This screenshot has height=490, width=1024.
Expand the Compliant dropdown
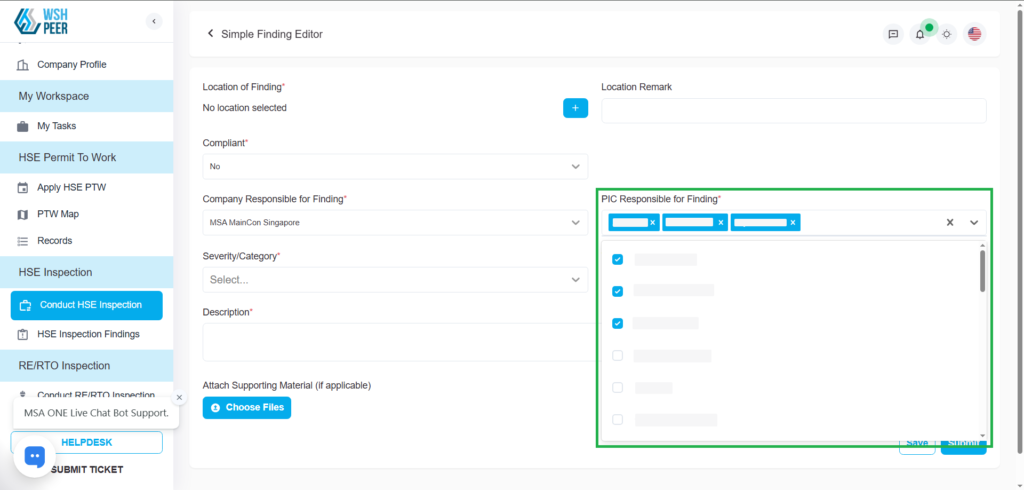pyautogui.click(x=395, y=166)
